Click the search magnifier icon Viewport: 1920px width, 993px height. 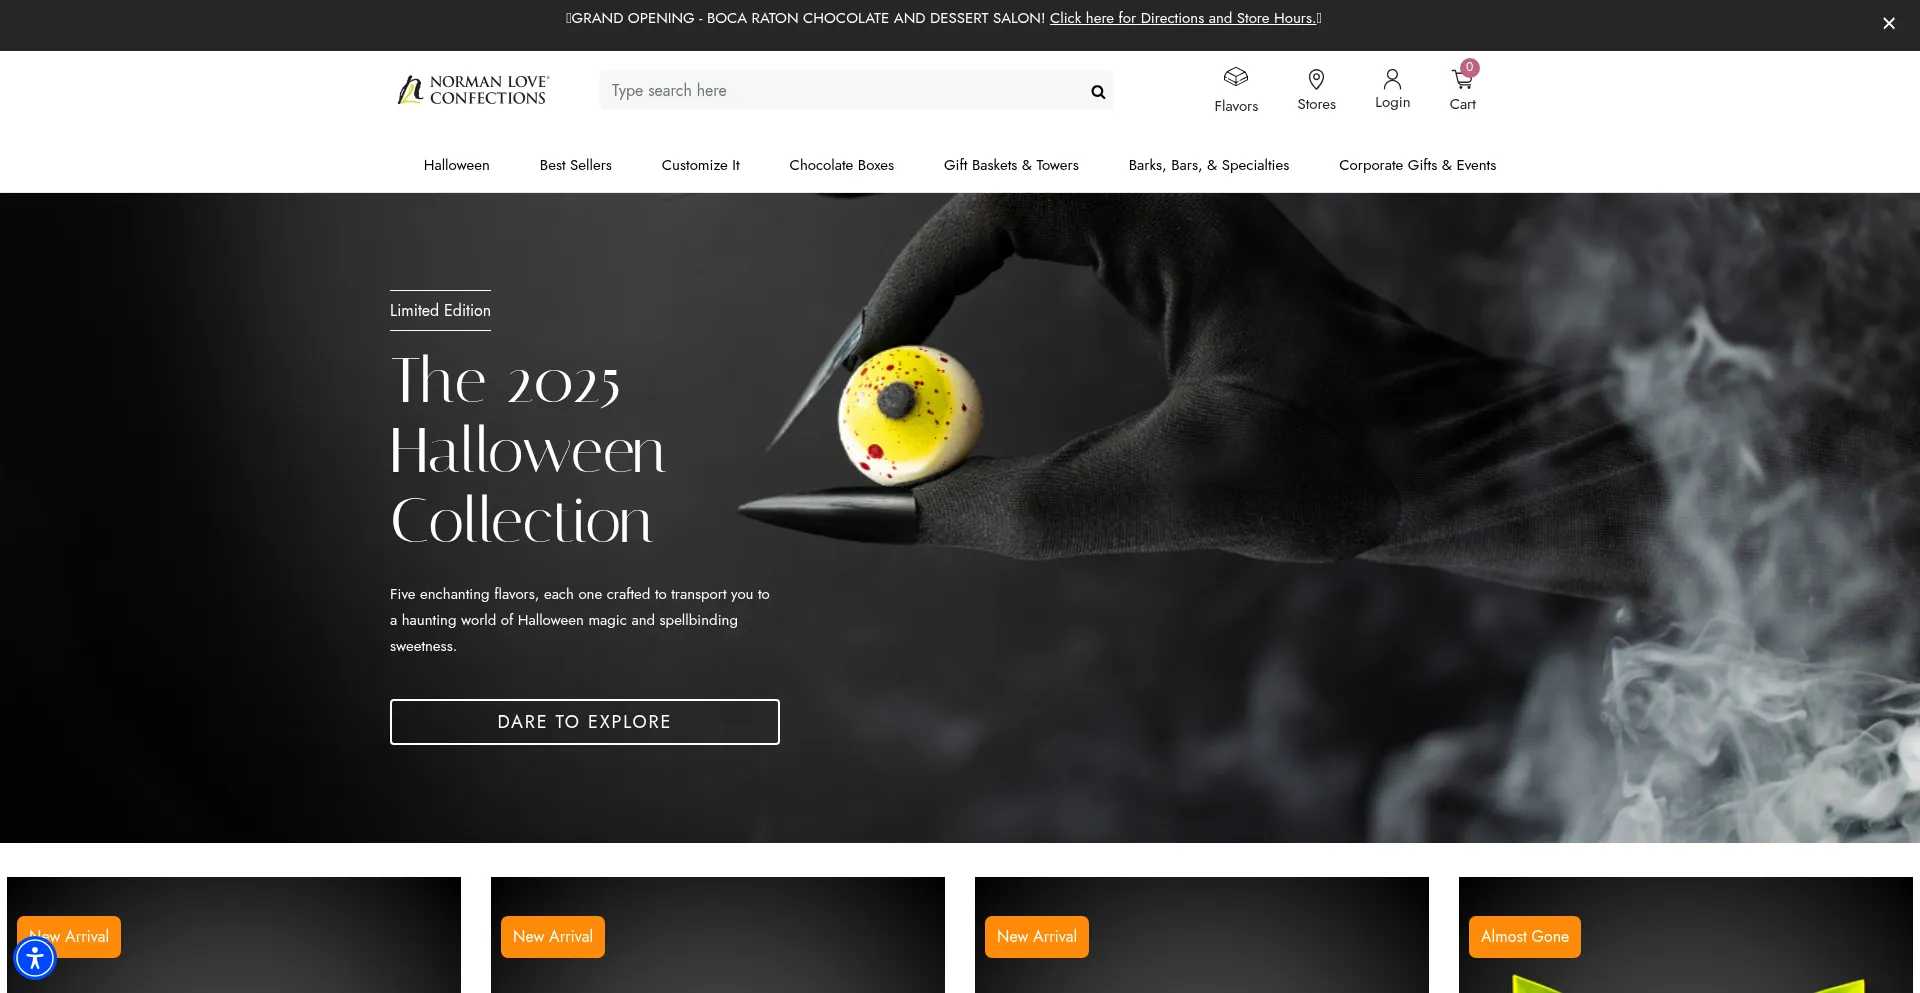(1098, 92)
